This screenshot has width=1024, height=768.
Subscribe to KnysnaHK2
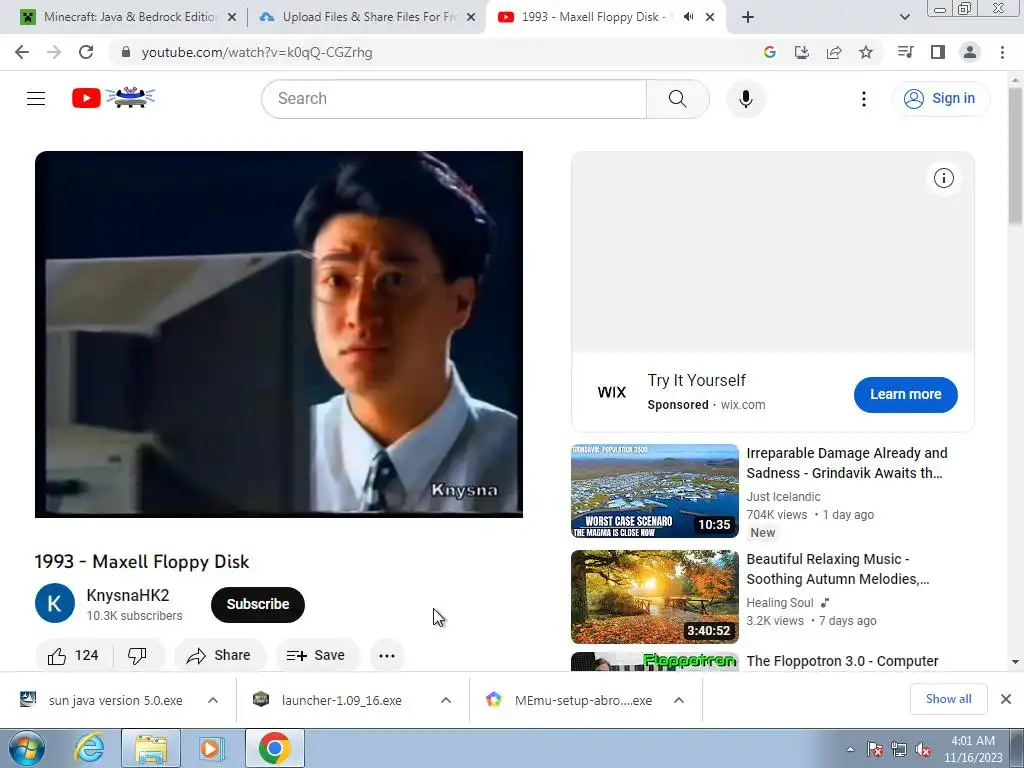[258, 605]
